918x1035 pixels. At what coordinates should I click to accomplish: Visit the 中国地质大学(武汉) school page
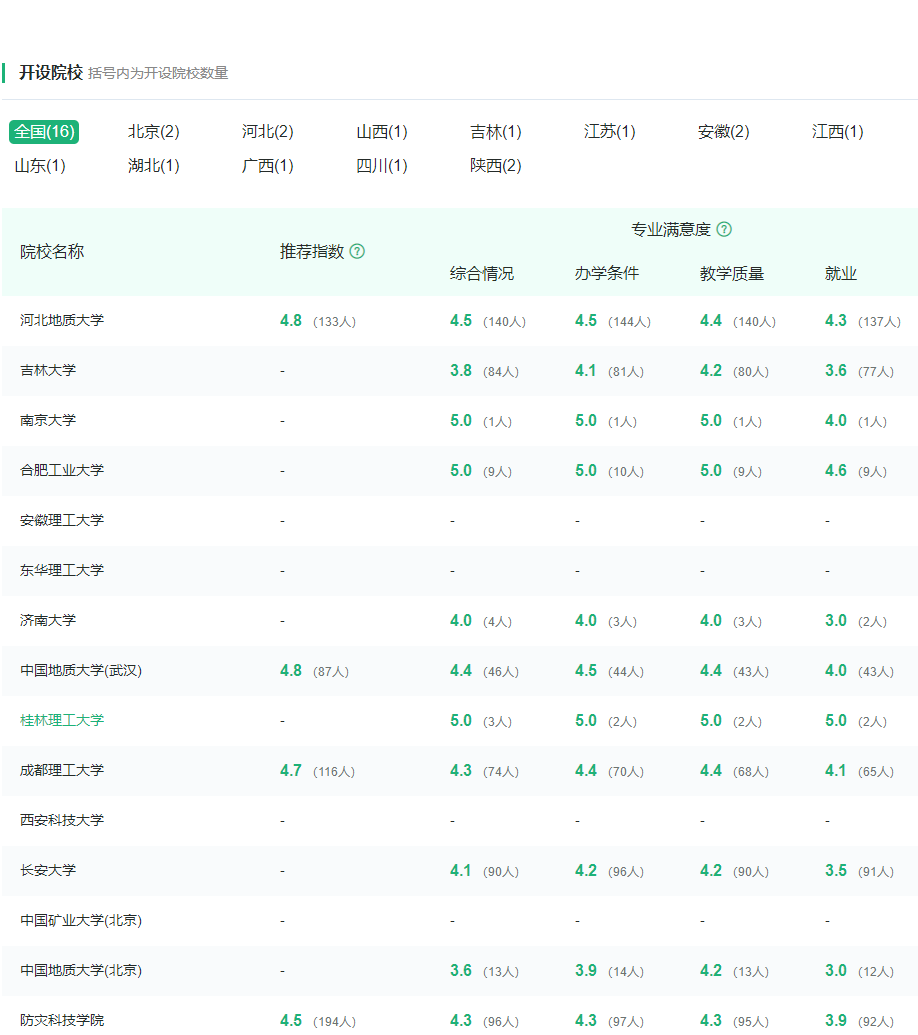point(81,671)
